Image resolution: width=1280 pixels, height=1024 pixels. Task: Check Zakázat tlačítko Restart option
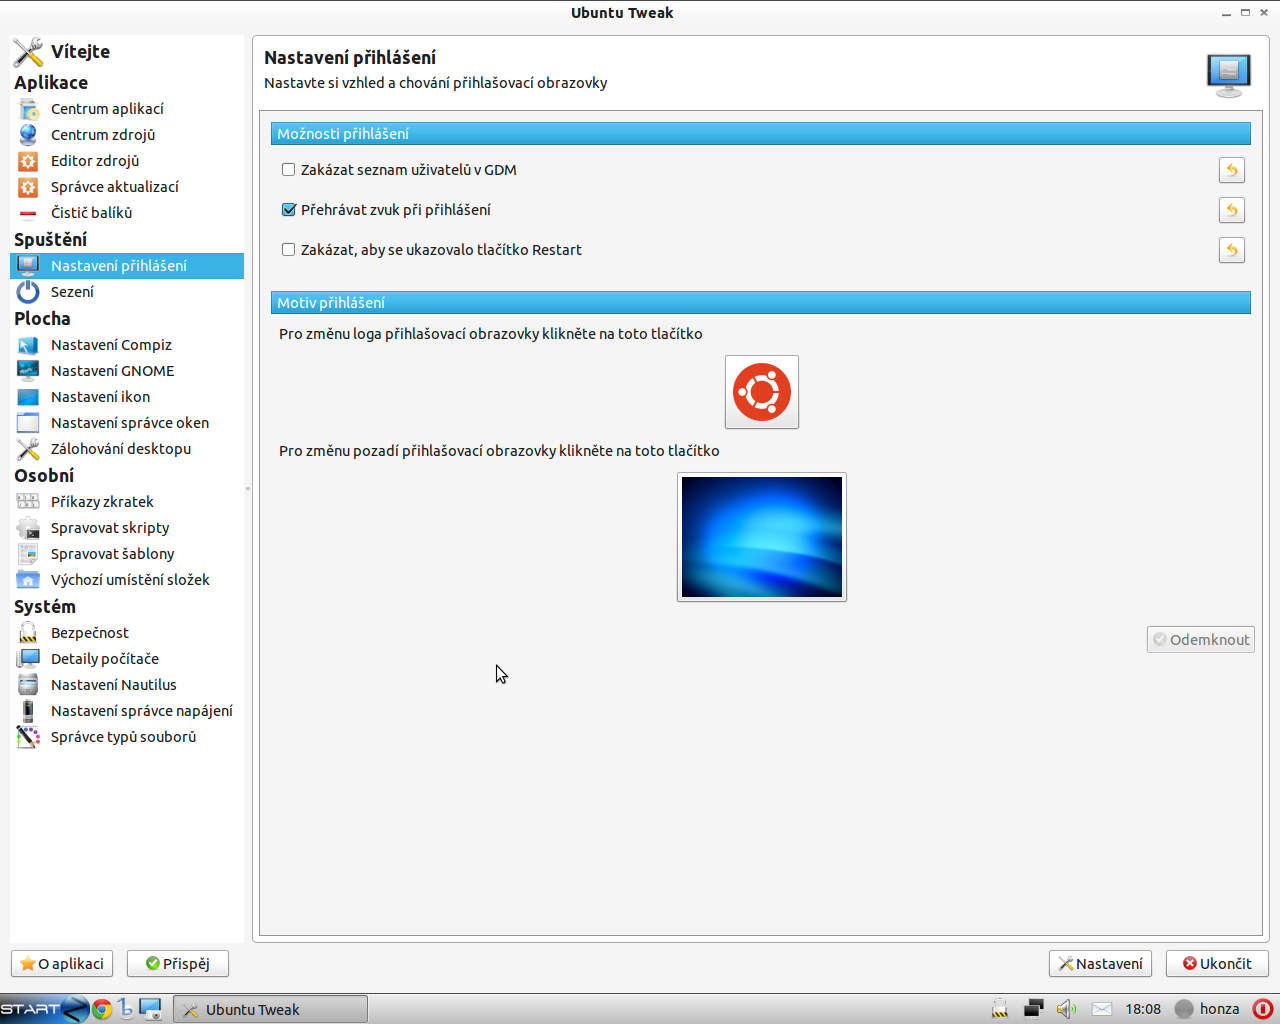point(288,250)
